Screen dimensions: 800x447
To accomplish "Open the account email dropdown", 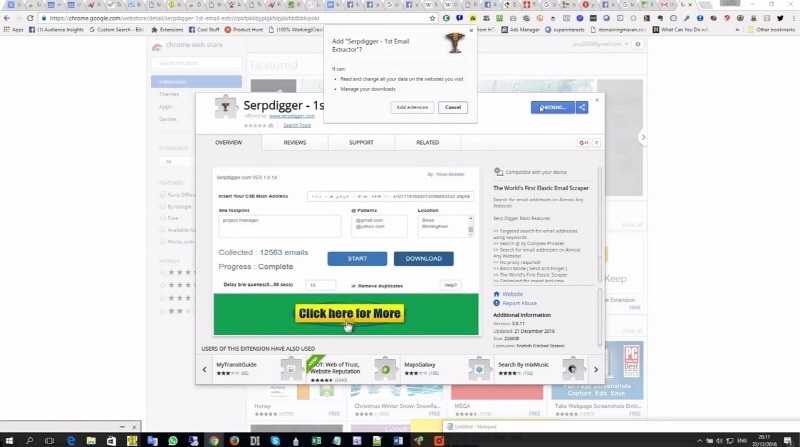I will point(601,44).
